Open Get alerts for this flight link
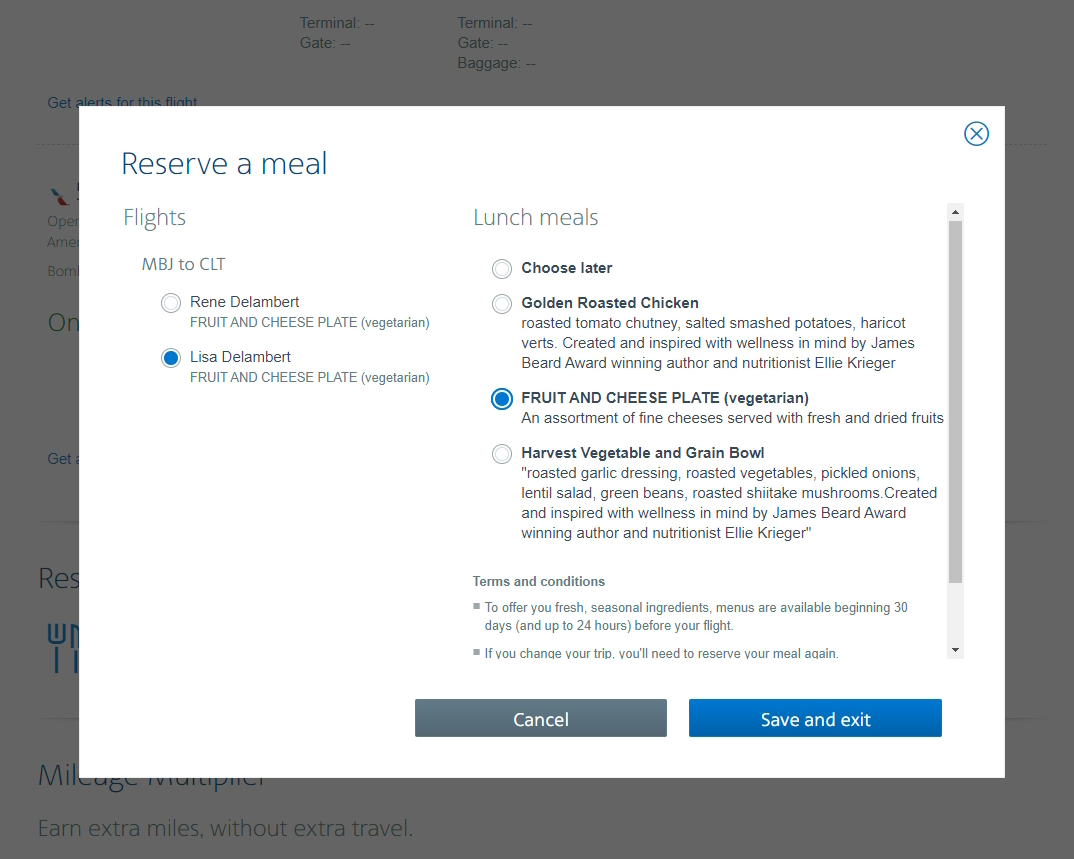The width and height of the screenshot is (1074, 859). (122, 102)
